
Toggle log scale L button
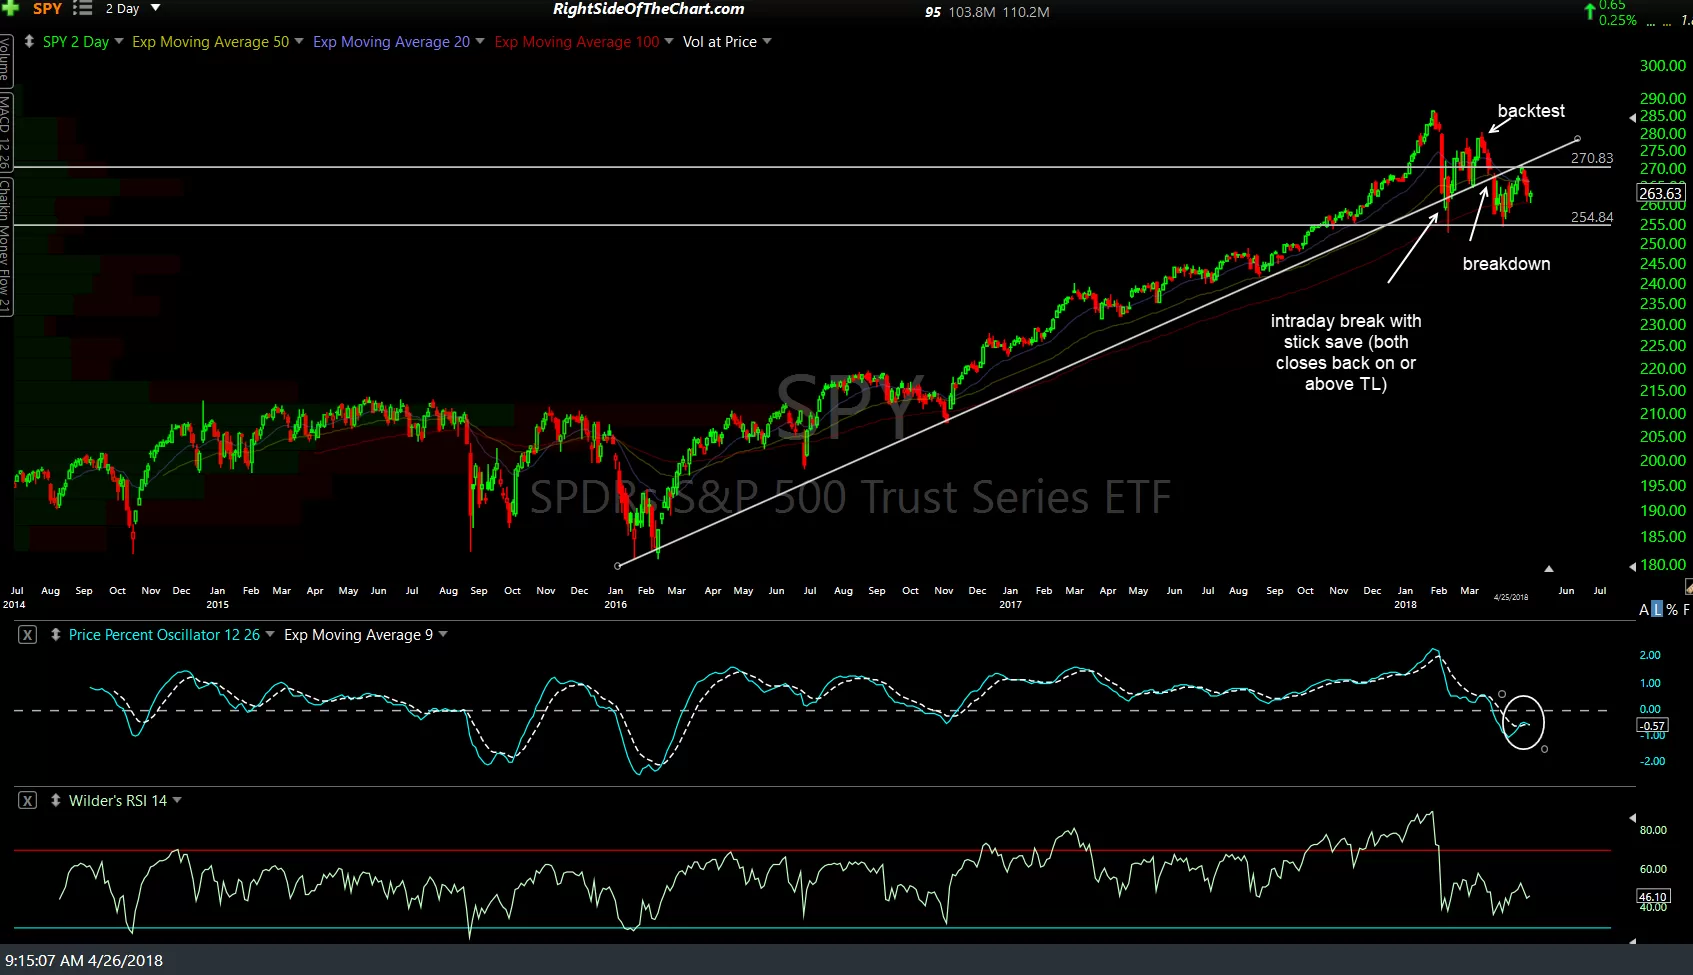tap(1657, 609)
